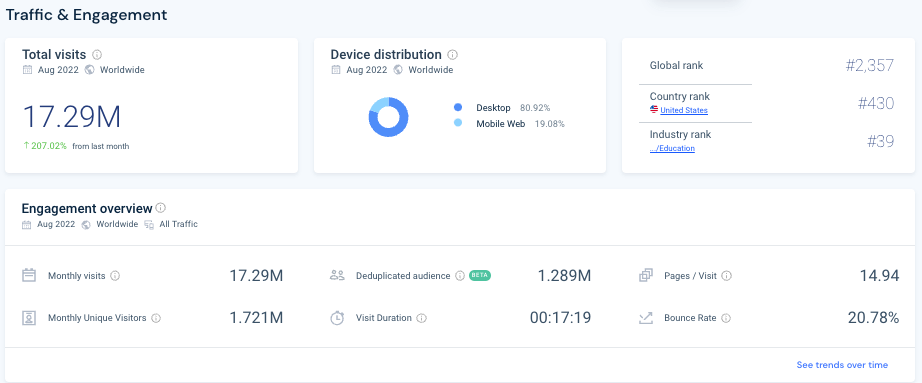Click the info icon beside Total visits

[97, 55]
